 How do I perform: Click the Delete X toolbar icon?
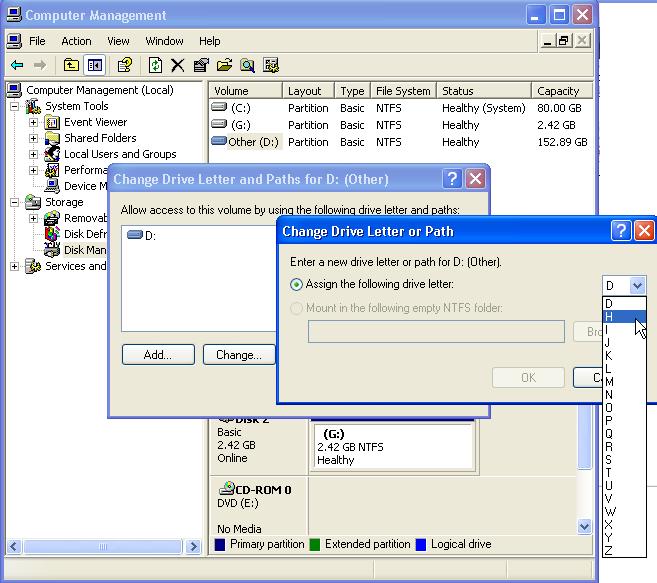pyautogui.click(x=178, y=65)
